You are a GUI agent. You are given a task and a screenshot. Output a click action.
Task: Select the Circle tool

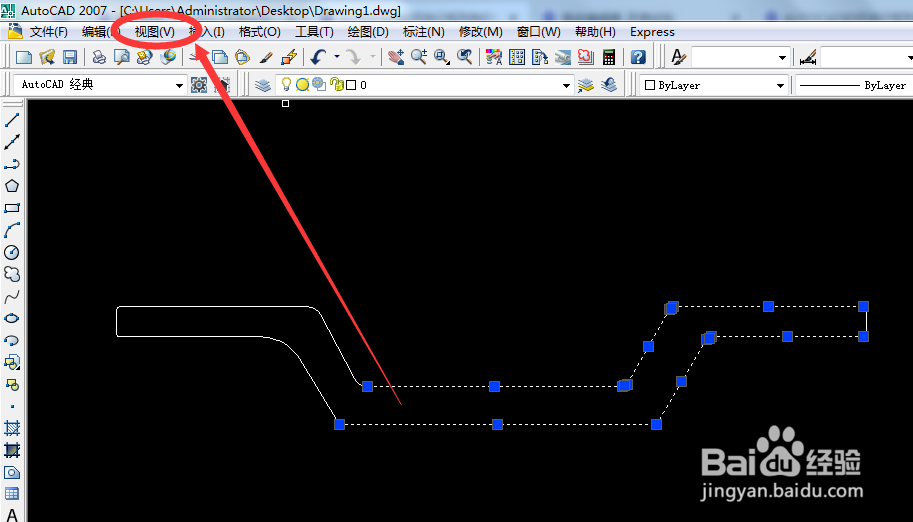tap(12, 252)
